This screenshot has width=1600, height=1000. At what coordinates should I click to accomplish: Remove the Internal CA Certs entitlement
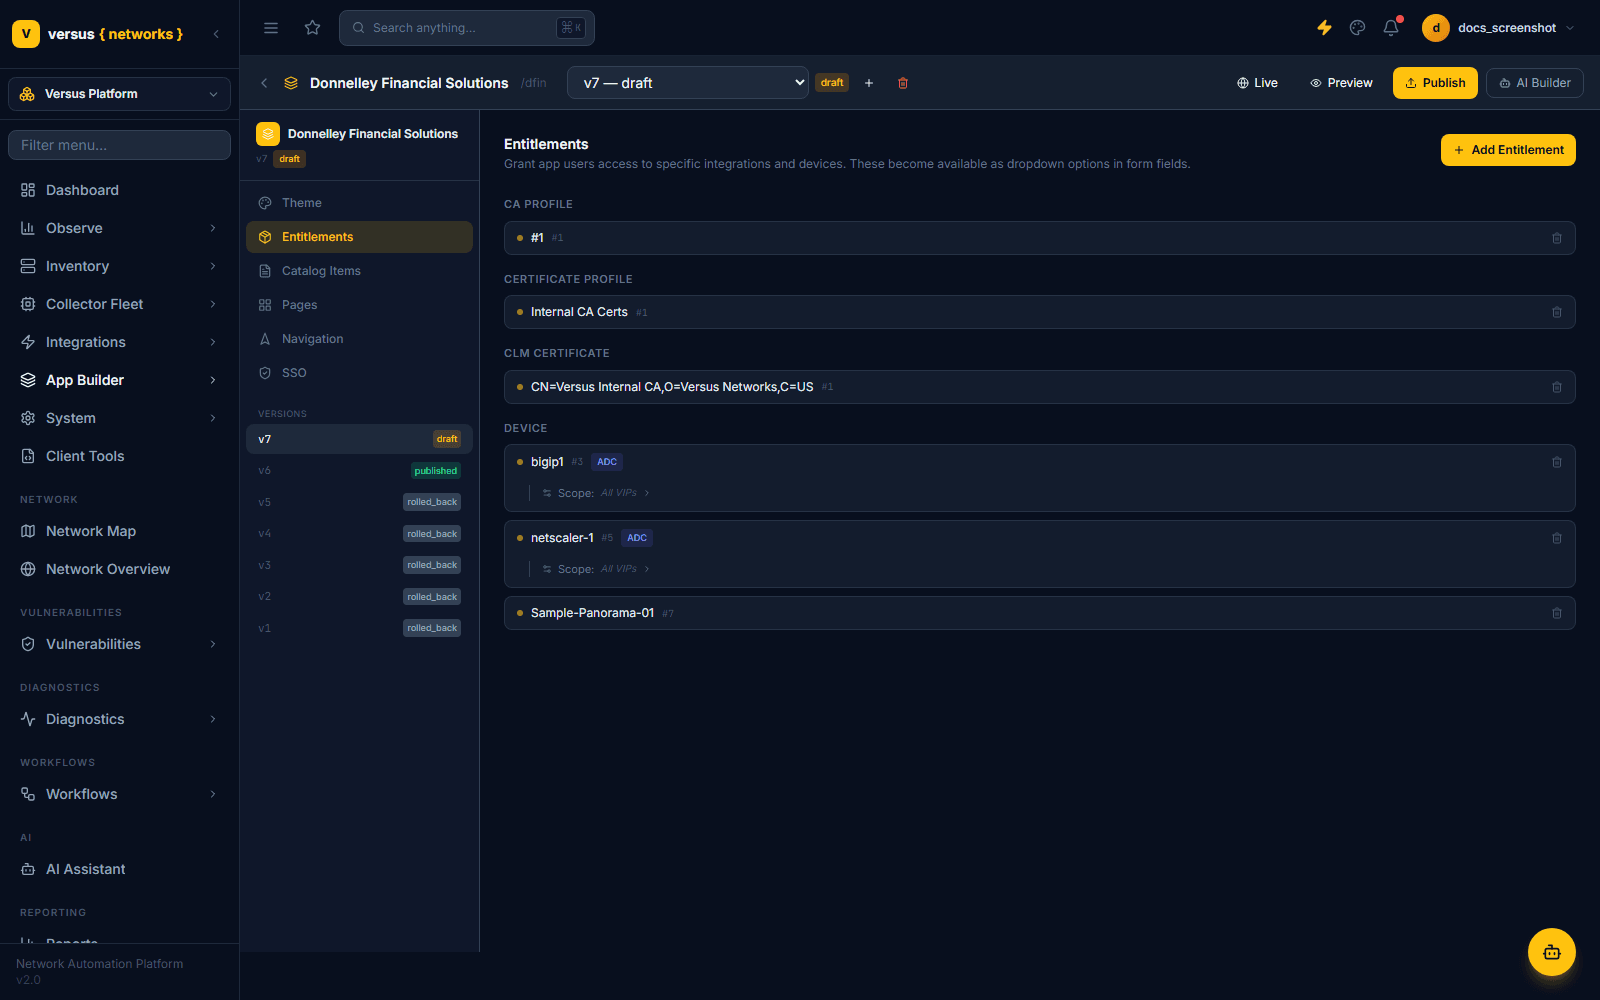[x=1557, y=312]
